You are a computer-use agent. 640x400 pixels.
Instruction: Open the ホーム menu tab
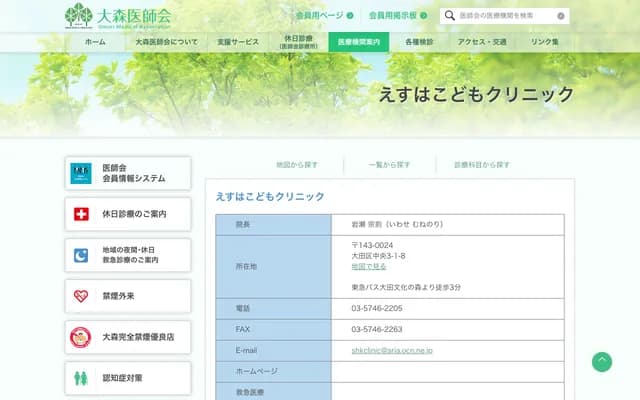pos(95,42)
